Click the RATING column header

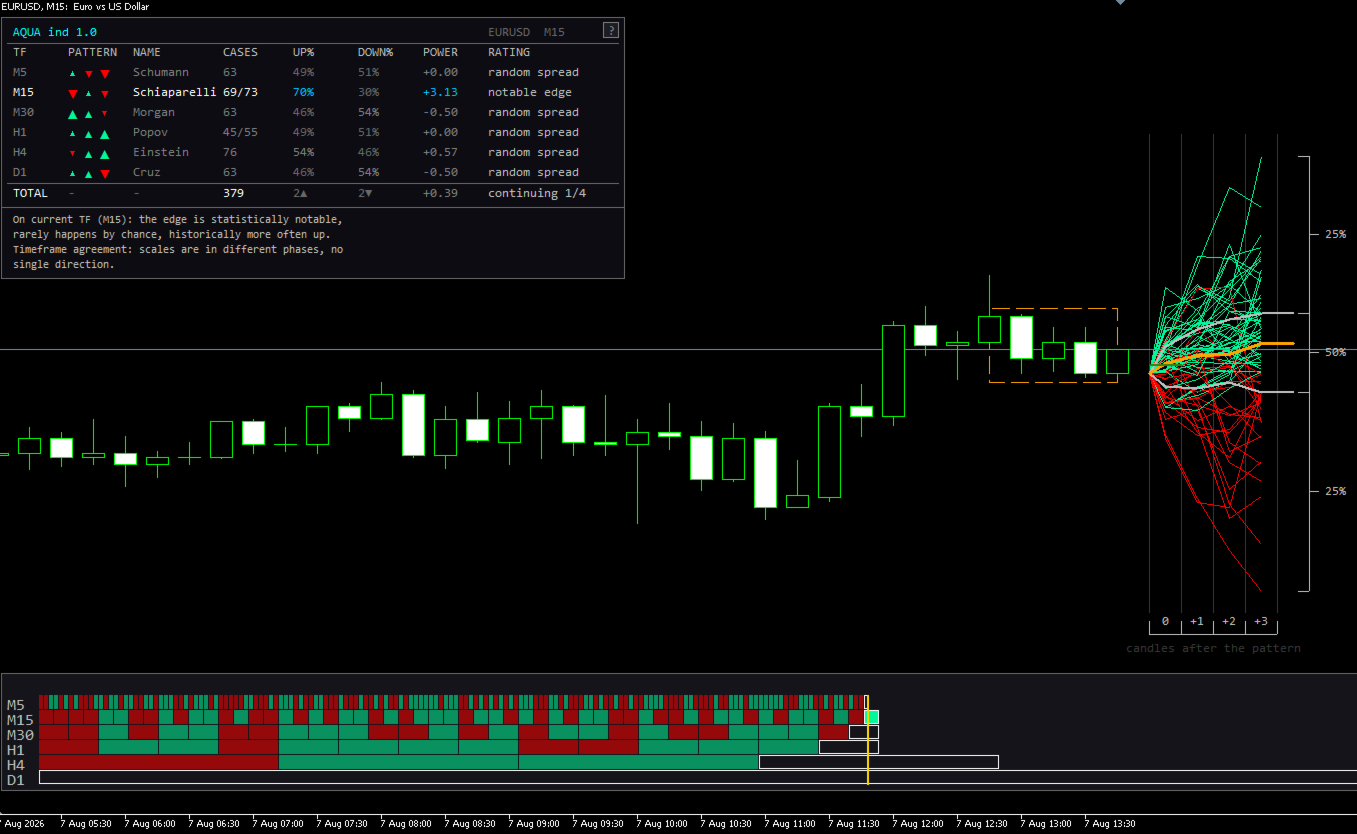click(x=509, y=52)
